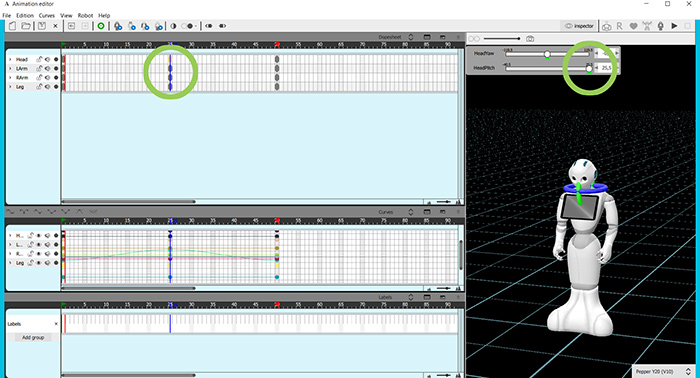Viewport: 700px width, 378px height.
Task: Click the HeadPitch value field 25,5
Action: click(x=606, y=68)
